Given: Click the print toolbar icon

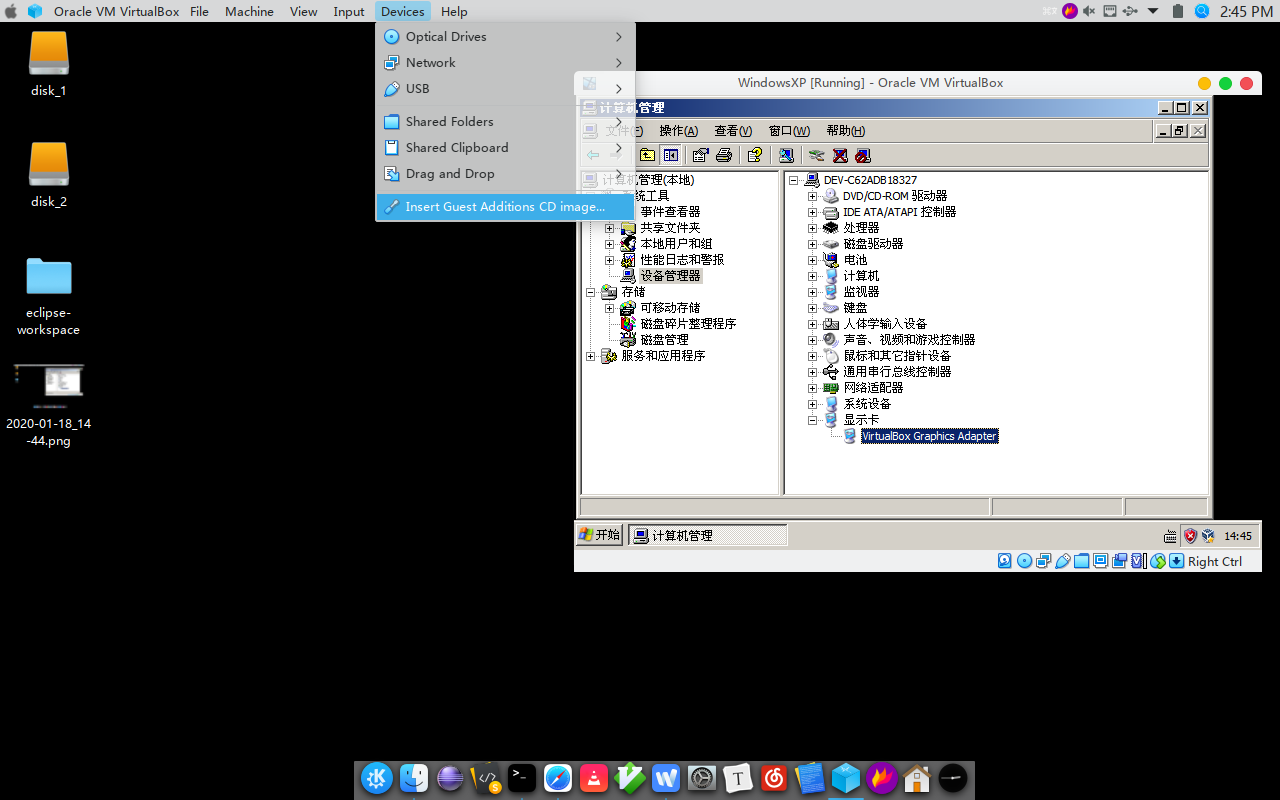Looking at the screenshot, I should click(x=724, y=155).
